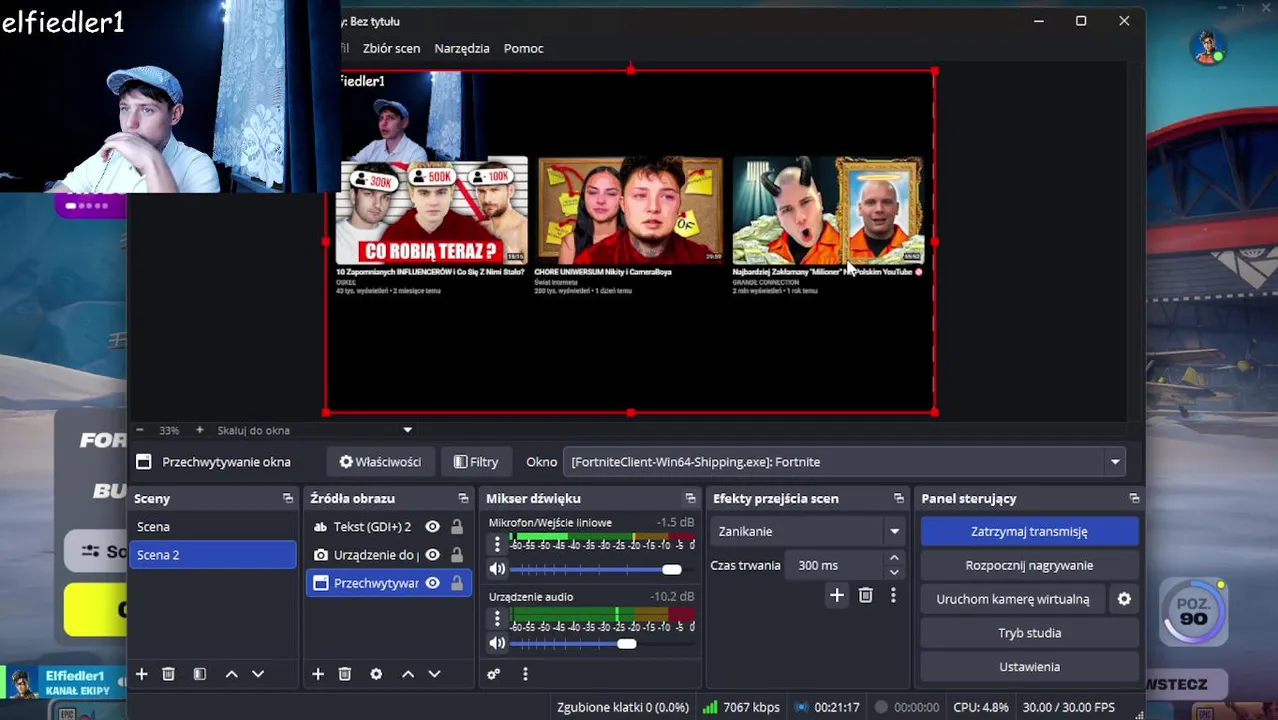This screenshot has width=1278, height=720.
Task: Toggle lock on Tekst (GDI+) 2 source
Action: coord(457,527)
